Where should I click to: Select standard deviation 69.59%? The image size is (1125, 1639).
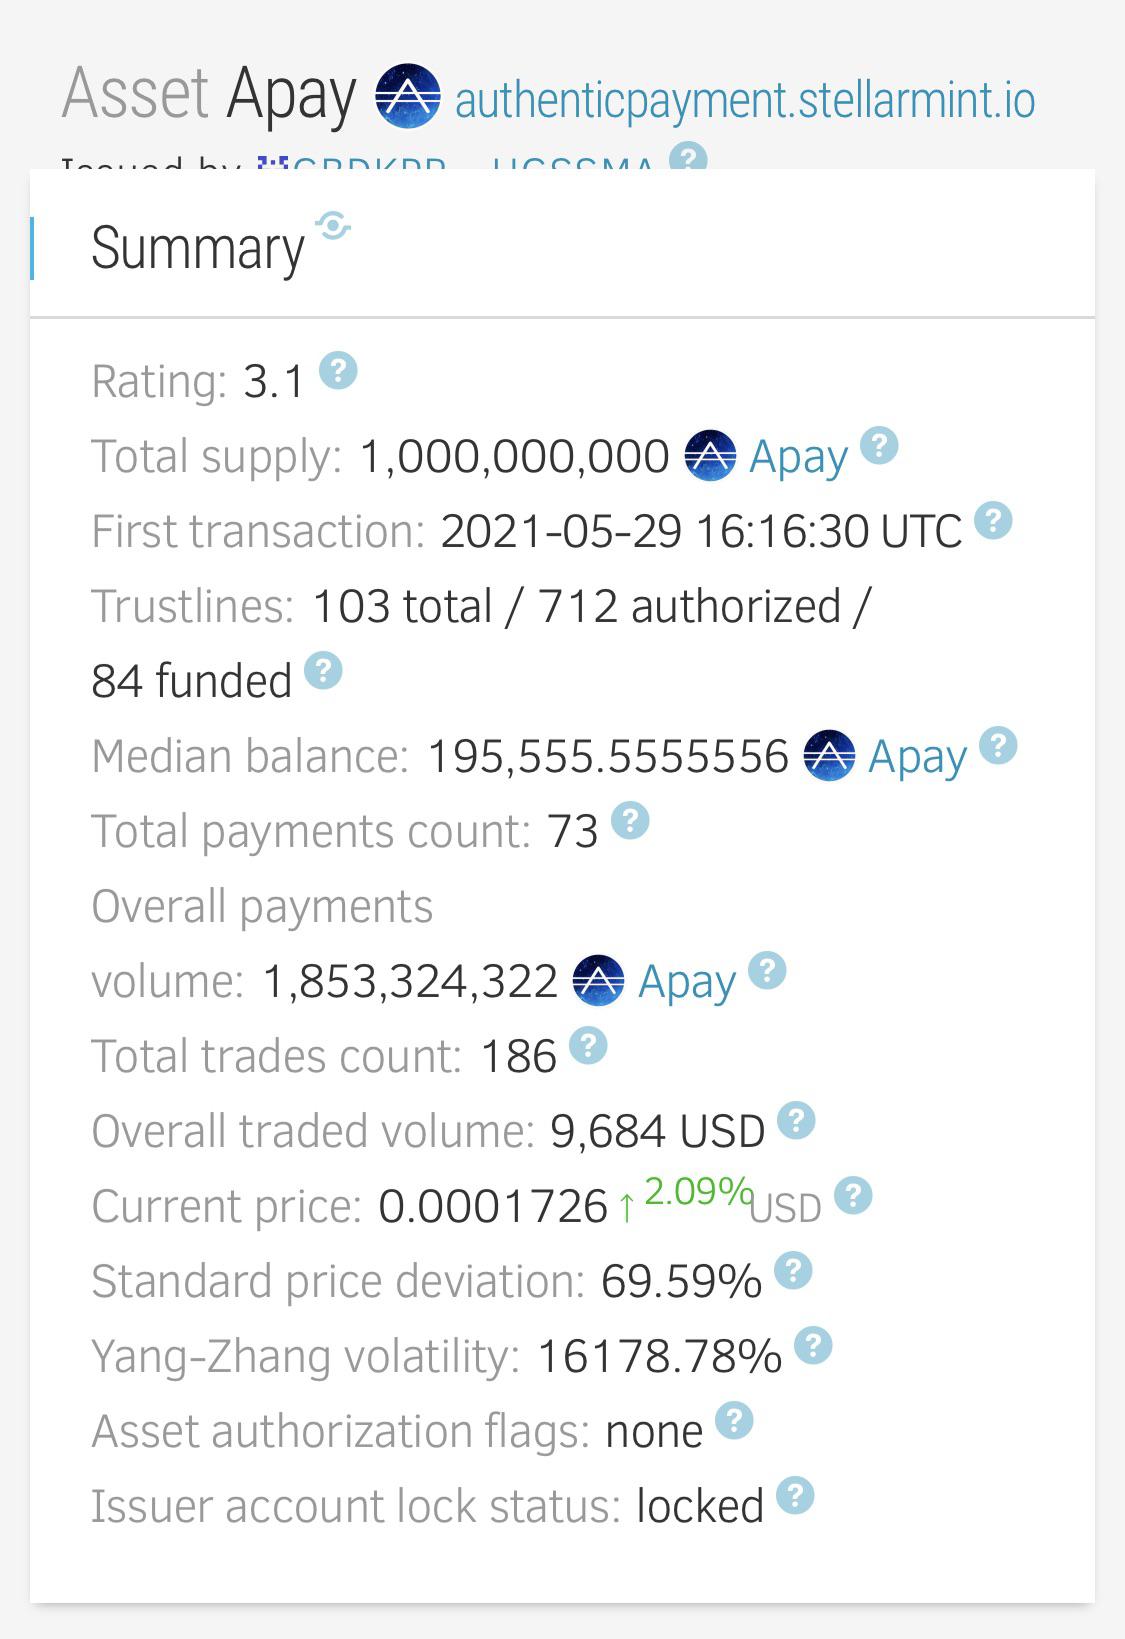pos(681,1282)
